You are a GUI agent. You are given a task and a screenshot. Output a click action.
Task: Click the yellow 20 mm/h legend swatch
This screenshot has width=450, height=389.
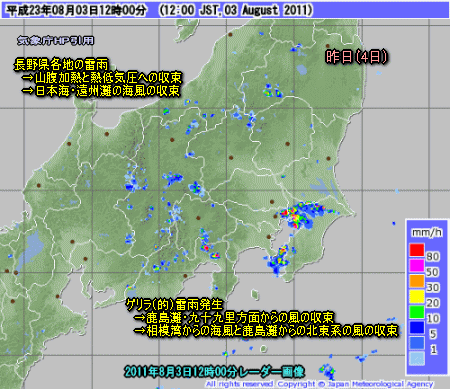click(x=417, y=296)
